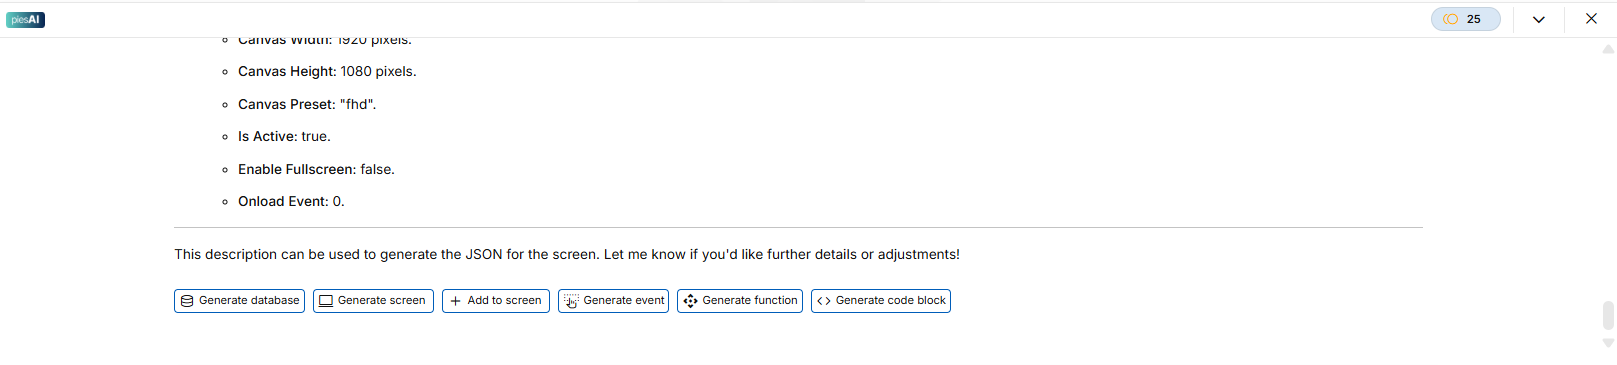Click the plus icon on Add to screen

coord(456,301)
